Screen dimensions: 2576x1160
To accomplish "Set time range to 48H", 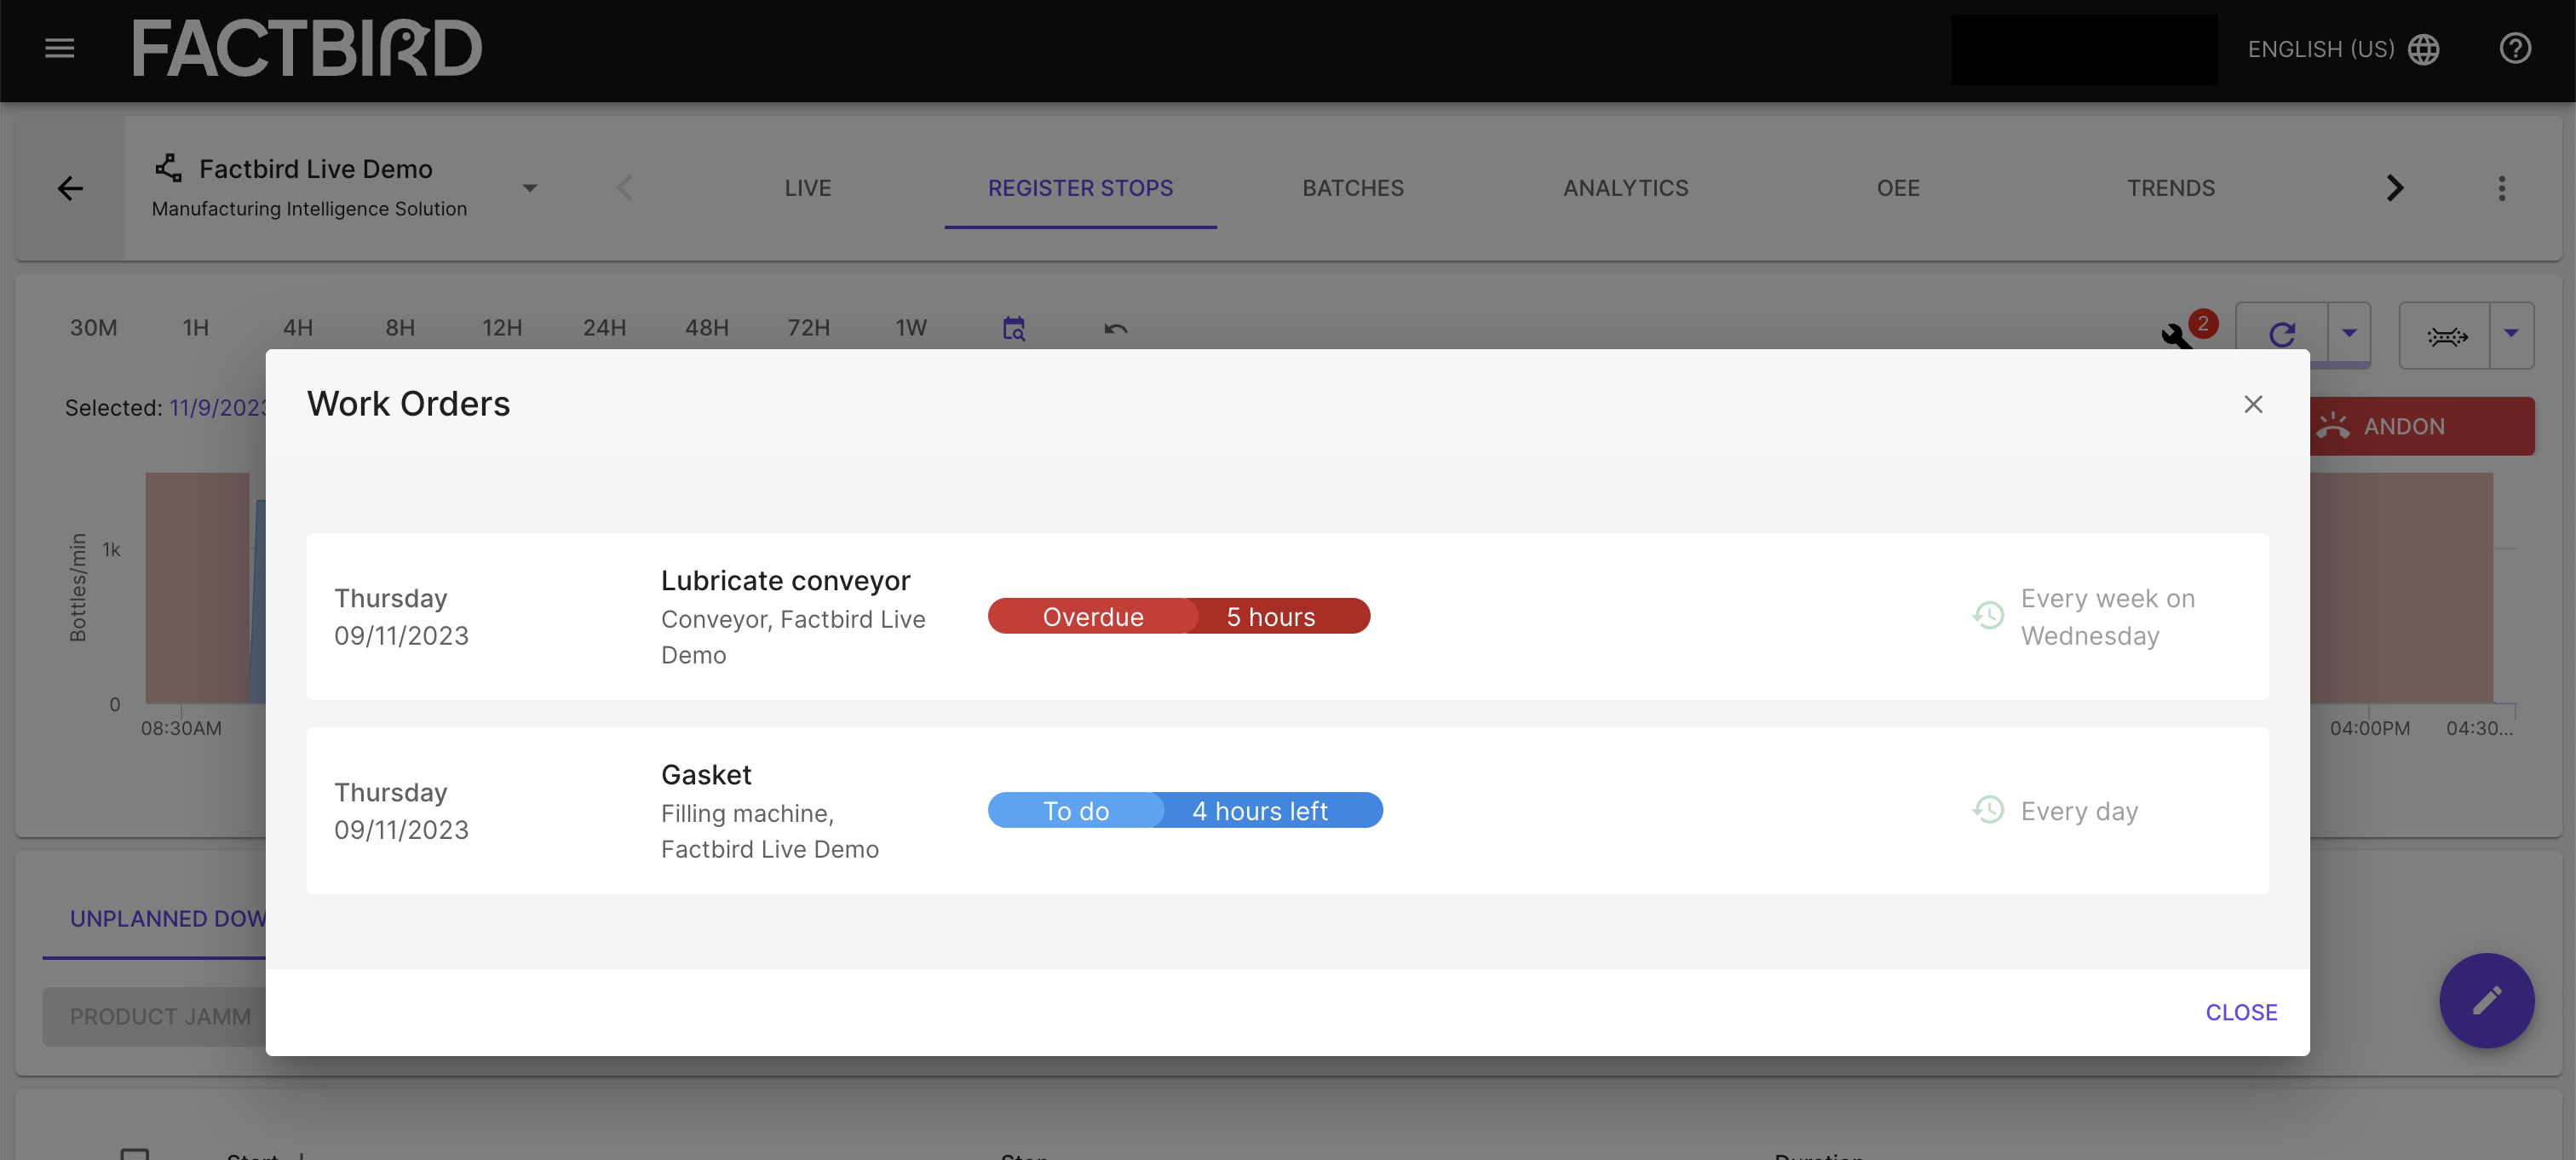I will click(706, 328).
